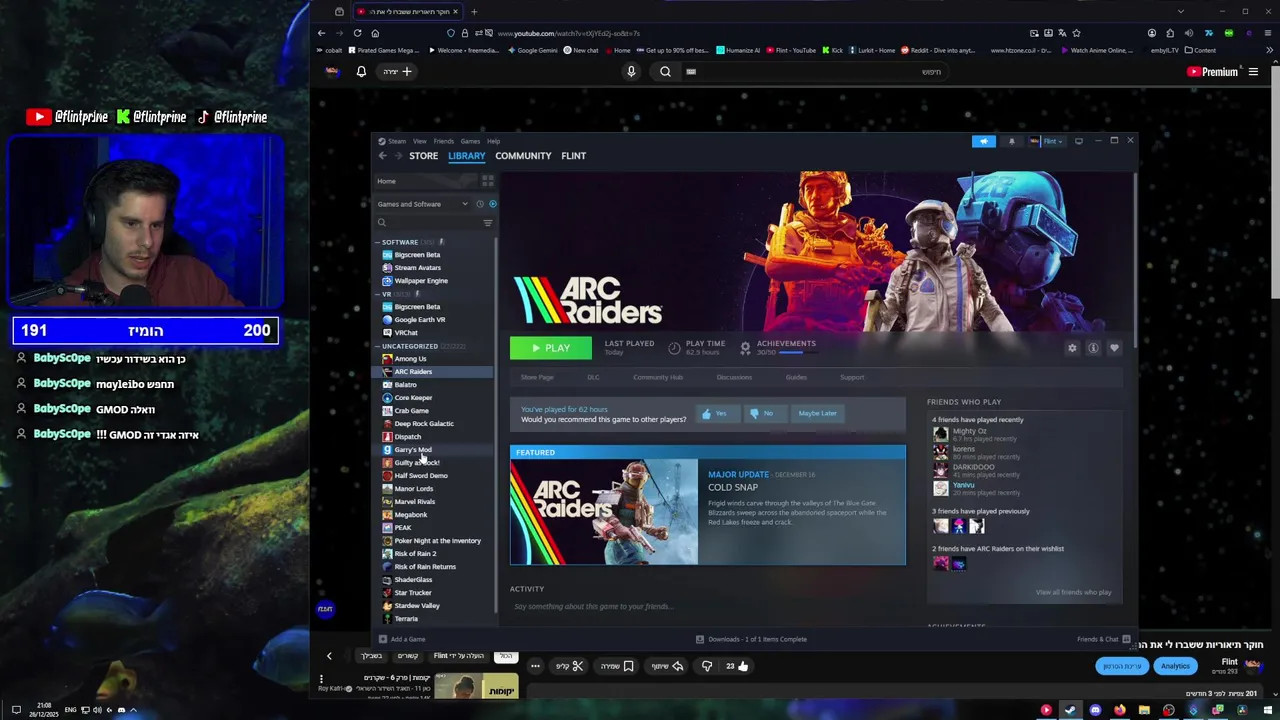Open the Friends menu in Steam
The height and width of the screenshot is (720, 1280).
pos(443,141)
